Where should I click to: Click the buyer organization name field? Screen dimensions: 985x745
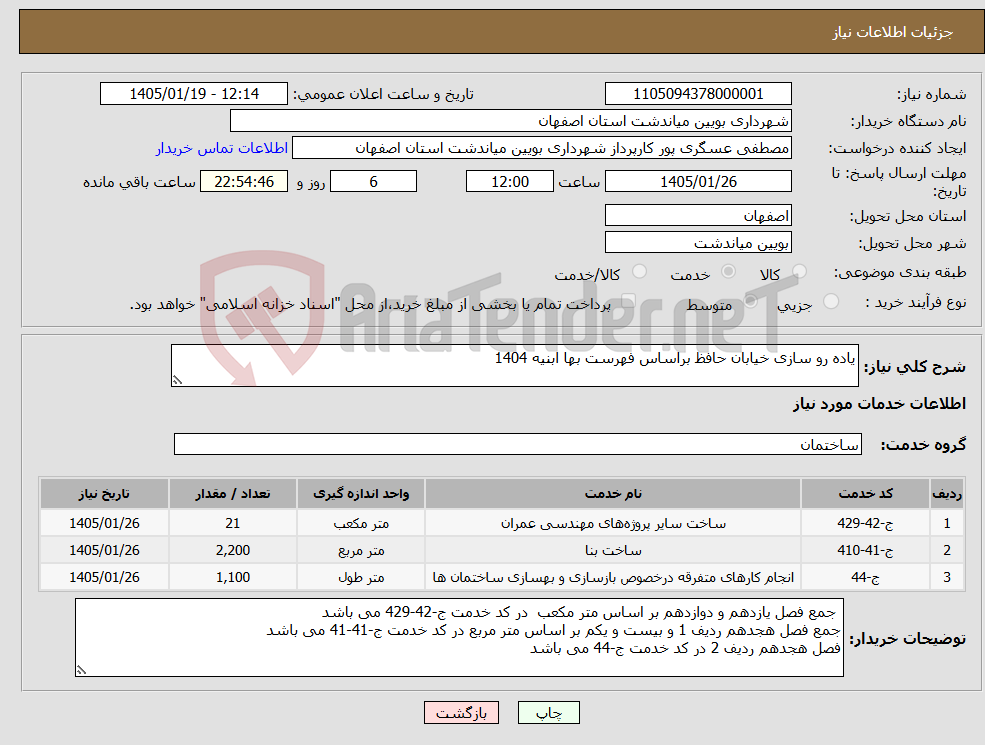[x=511, y=121]
